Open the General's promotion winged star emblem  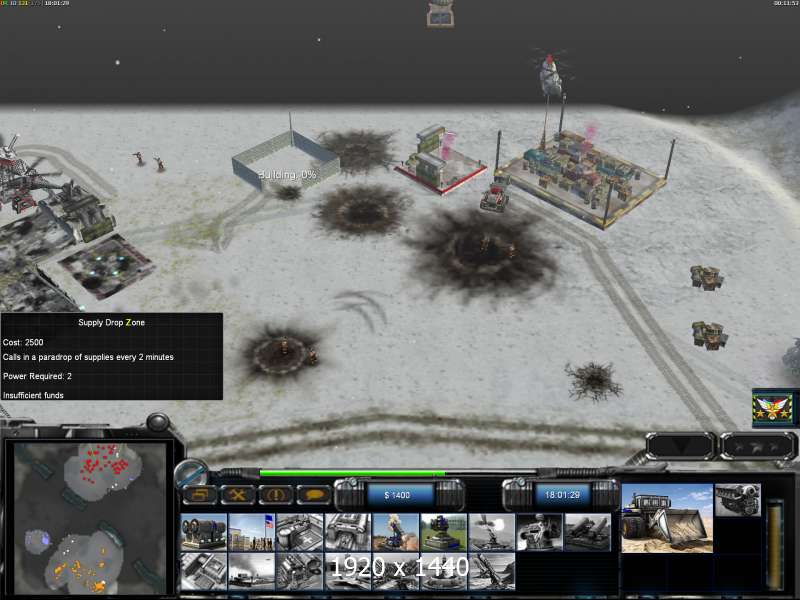pos(772,408)
